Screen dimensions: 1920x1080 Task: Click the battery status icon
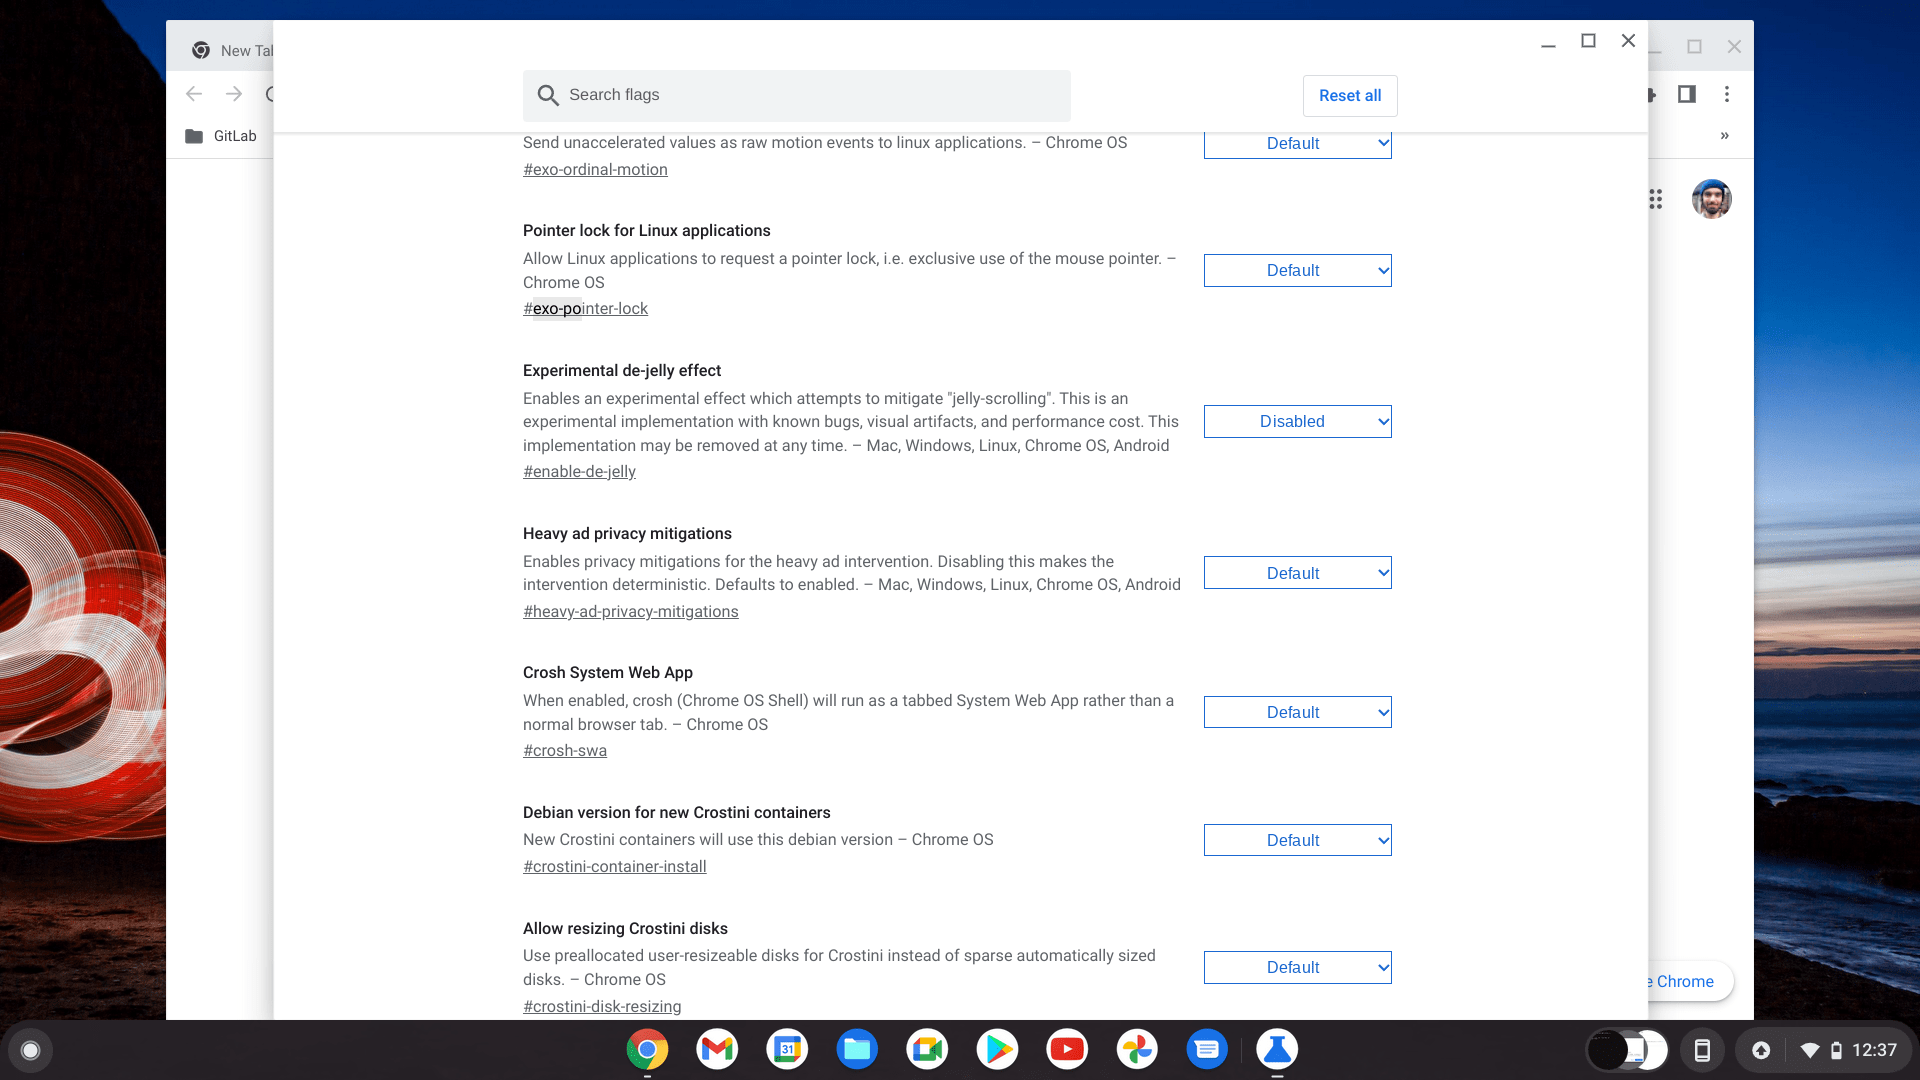pyautogui.click(x=1836, y=1050)
